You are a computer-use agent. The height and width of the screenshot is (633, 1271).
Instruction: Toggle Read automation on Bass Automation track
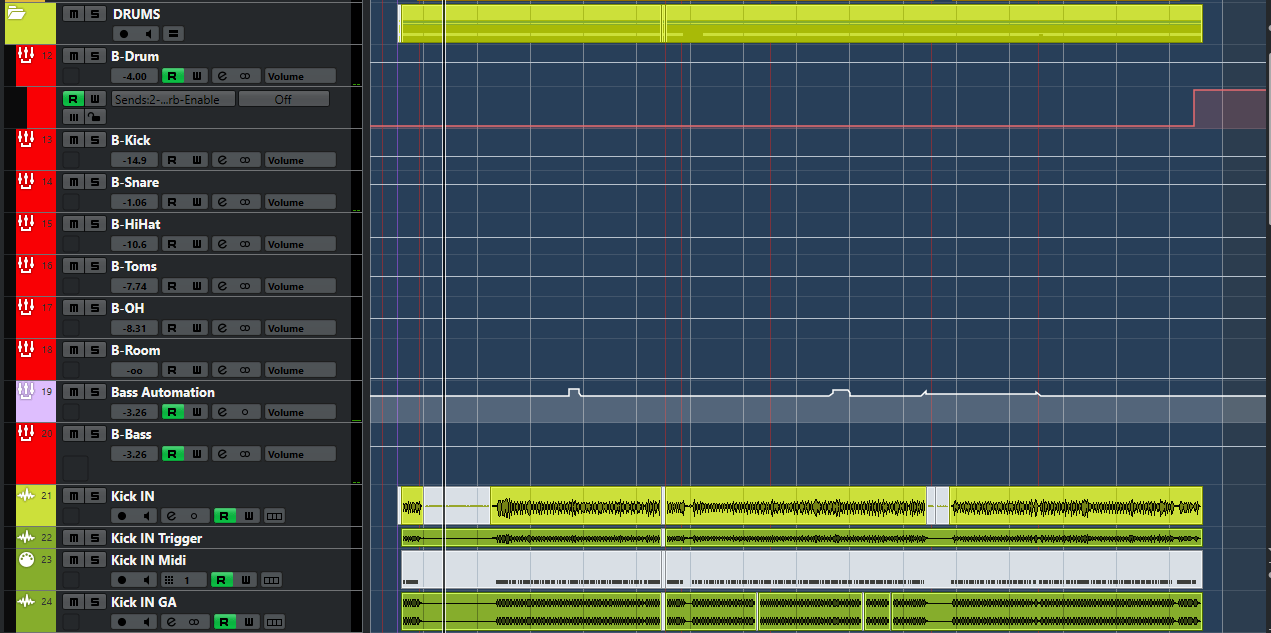[x=173, y=412]
